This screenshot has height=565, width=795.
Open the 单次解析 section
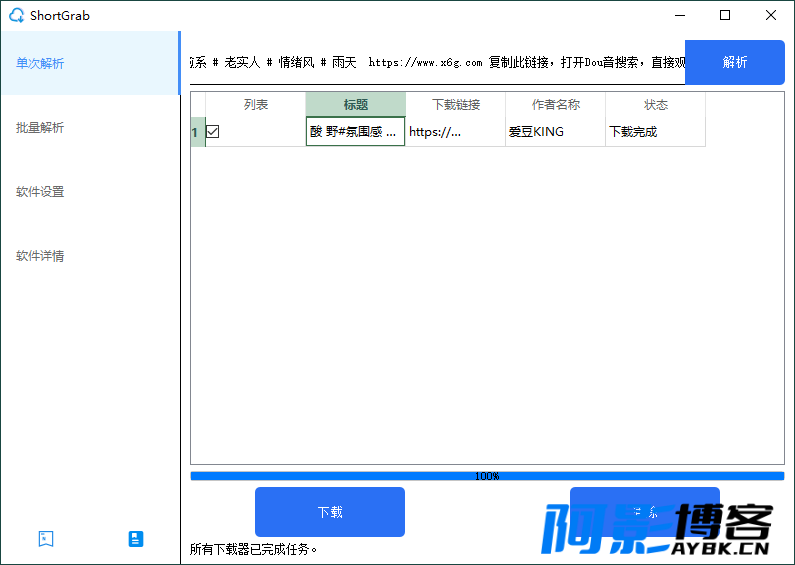tap(40, 63)
